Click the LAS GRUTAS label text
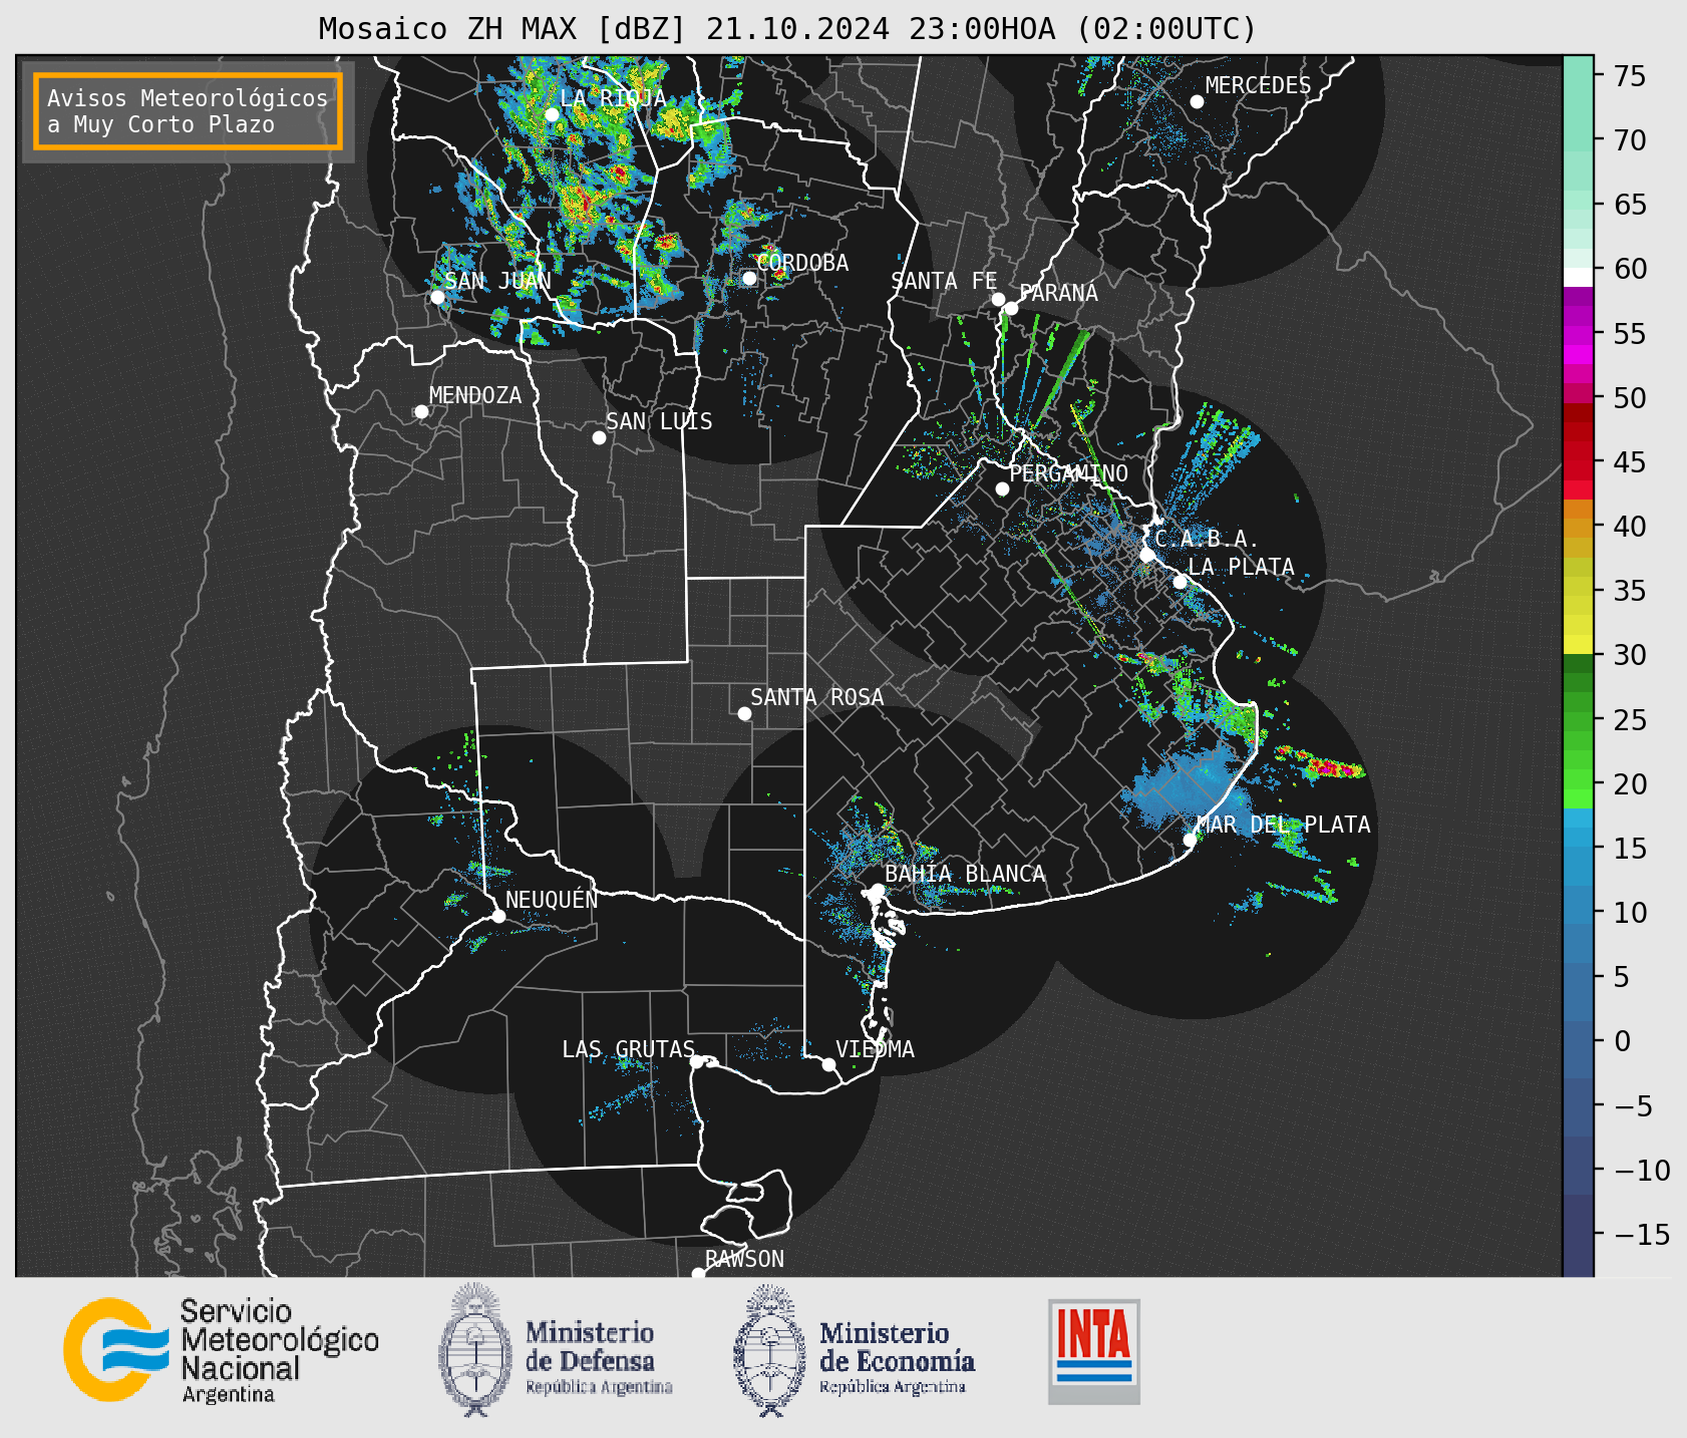 coord(628,1049)
